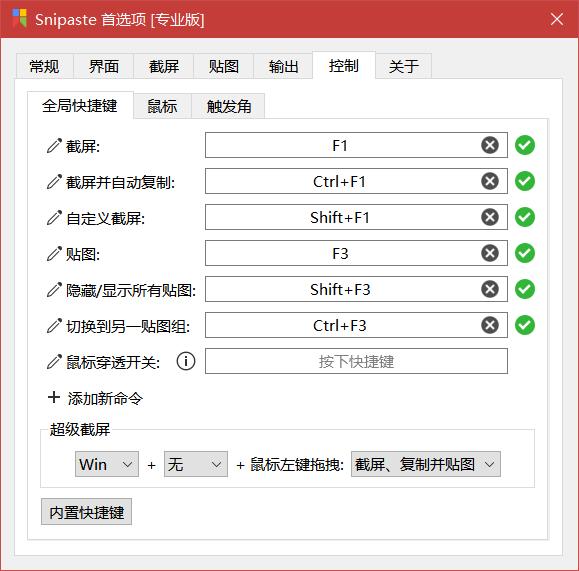Open the 无 second modifier dropdown
The width and height of the screenshot is (579, 571).
(196, 464)
